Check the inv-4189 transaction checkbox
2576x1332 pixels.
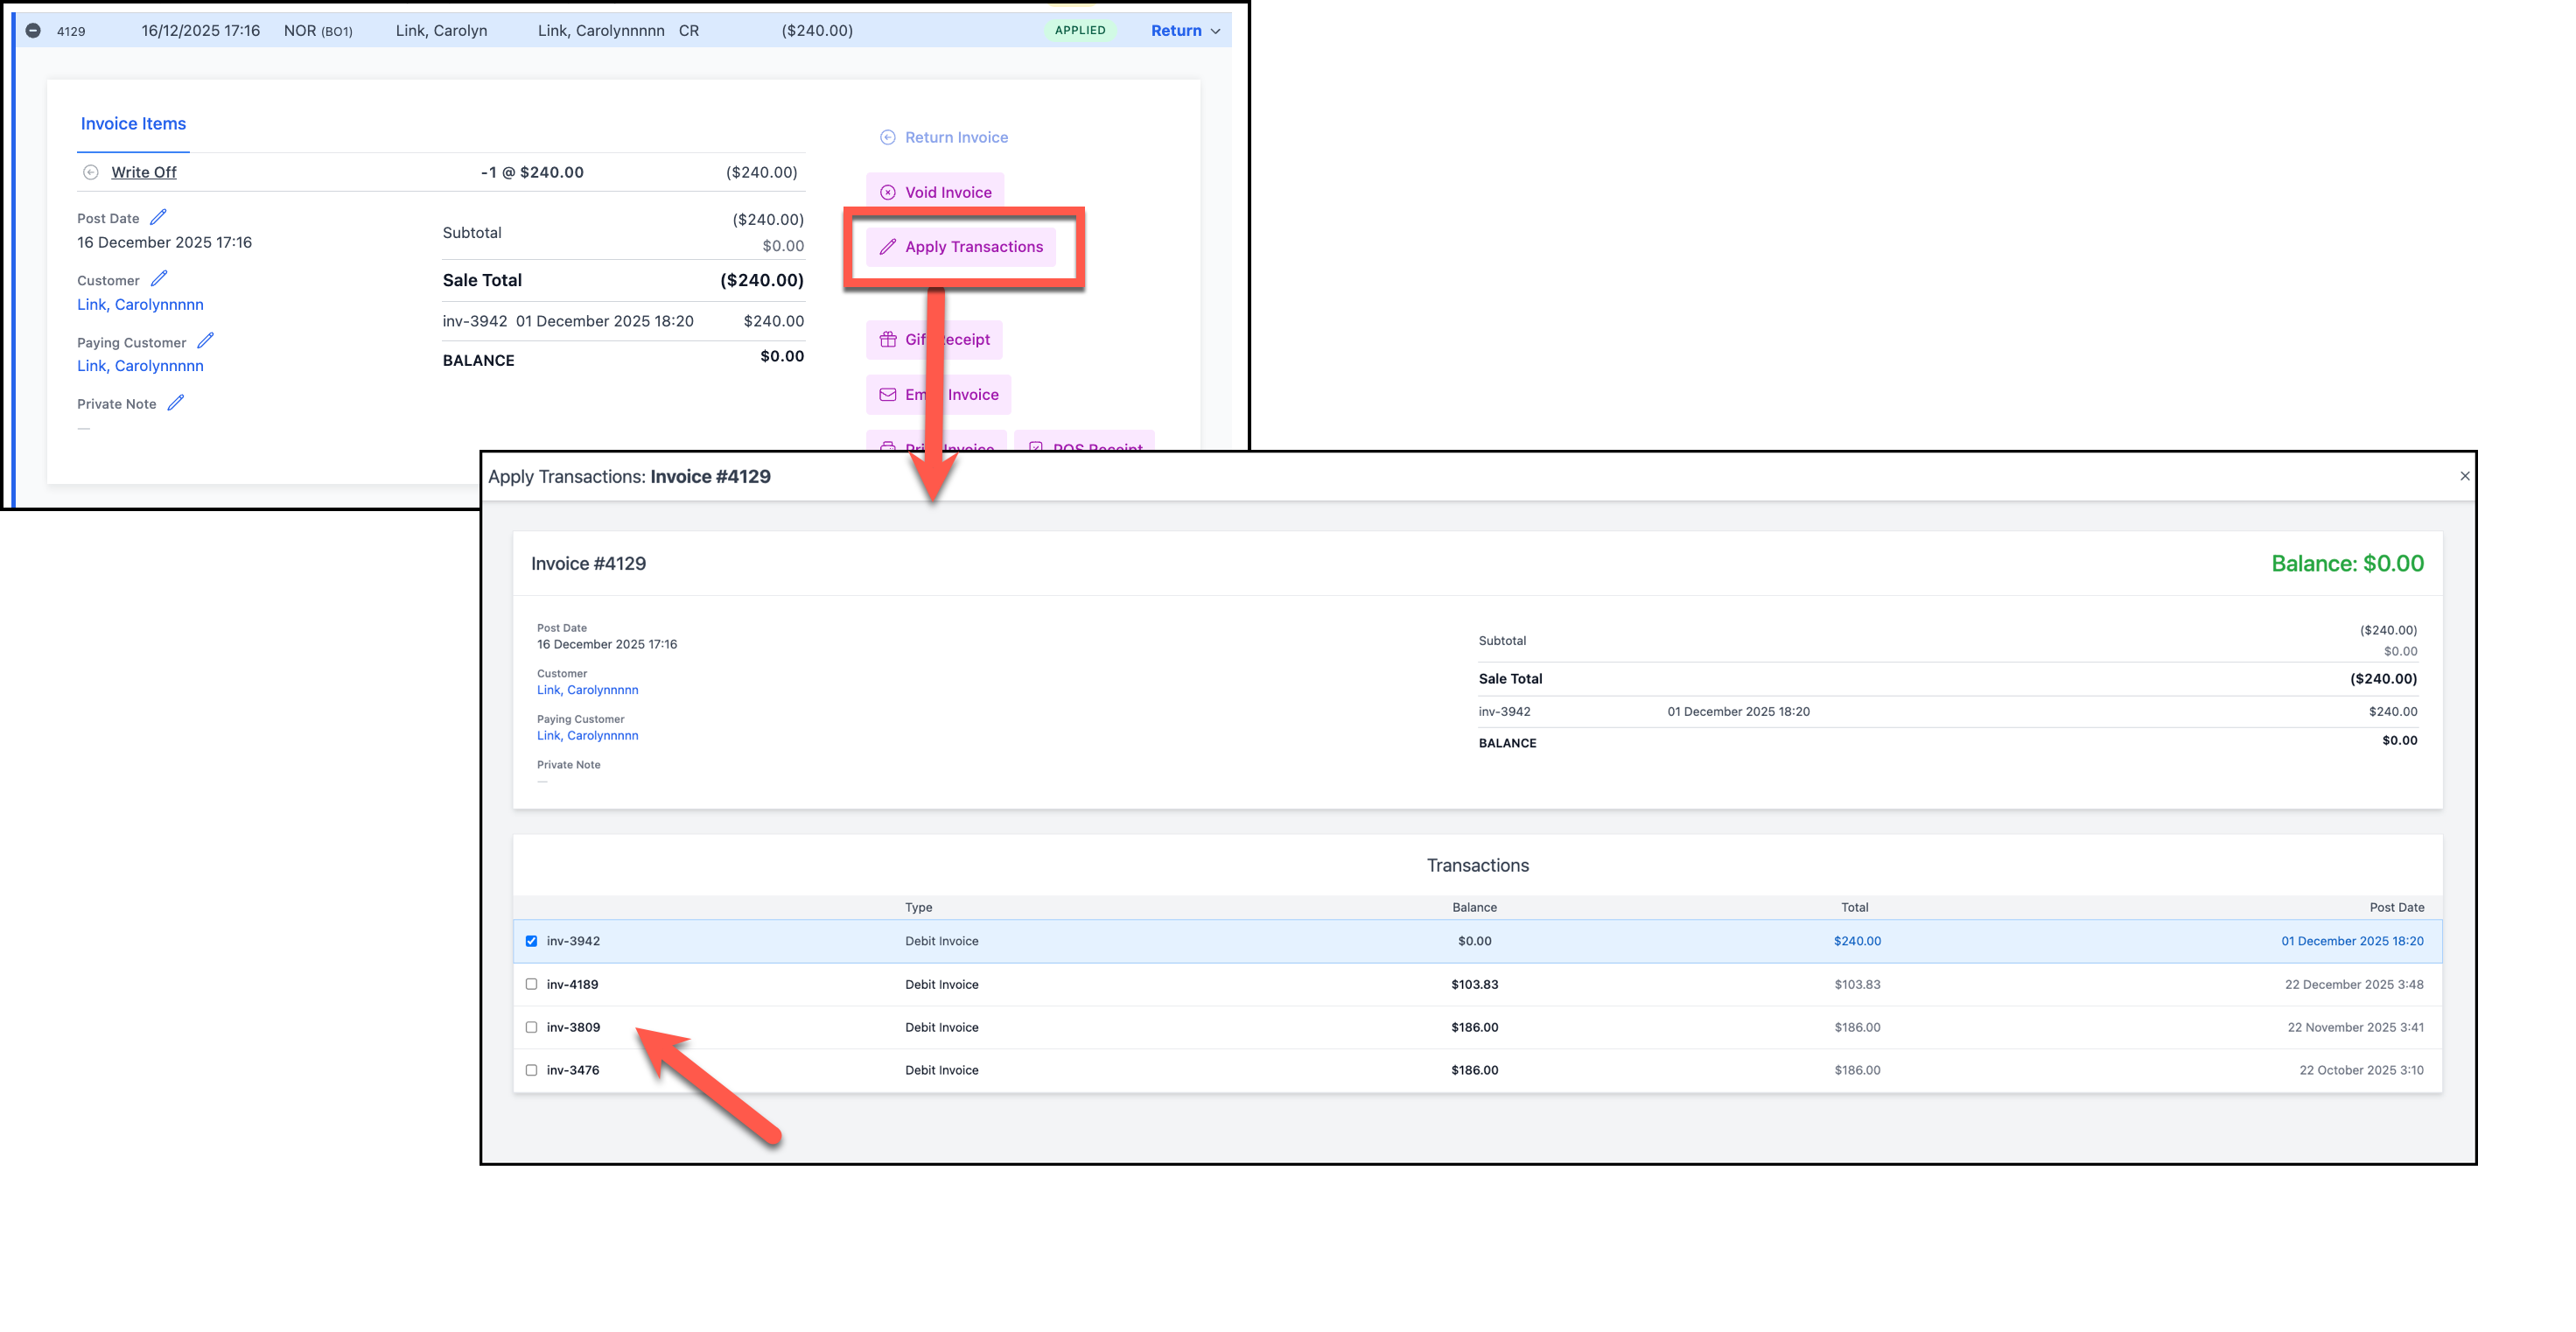click(x=531, y=984)
